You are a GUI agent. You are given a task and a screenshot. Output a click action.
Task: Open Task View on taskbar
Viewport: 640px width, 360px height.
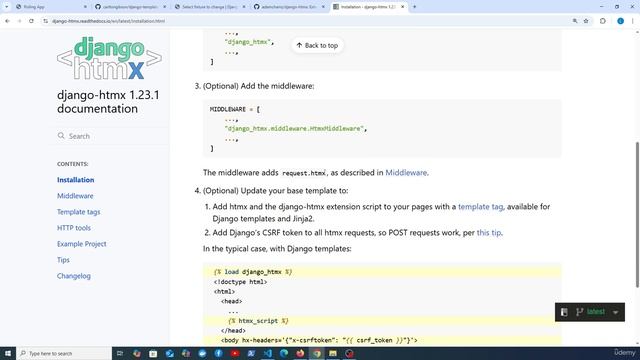pyautogui.click(x=120, y=353)
